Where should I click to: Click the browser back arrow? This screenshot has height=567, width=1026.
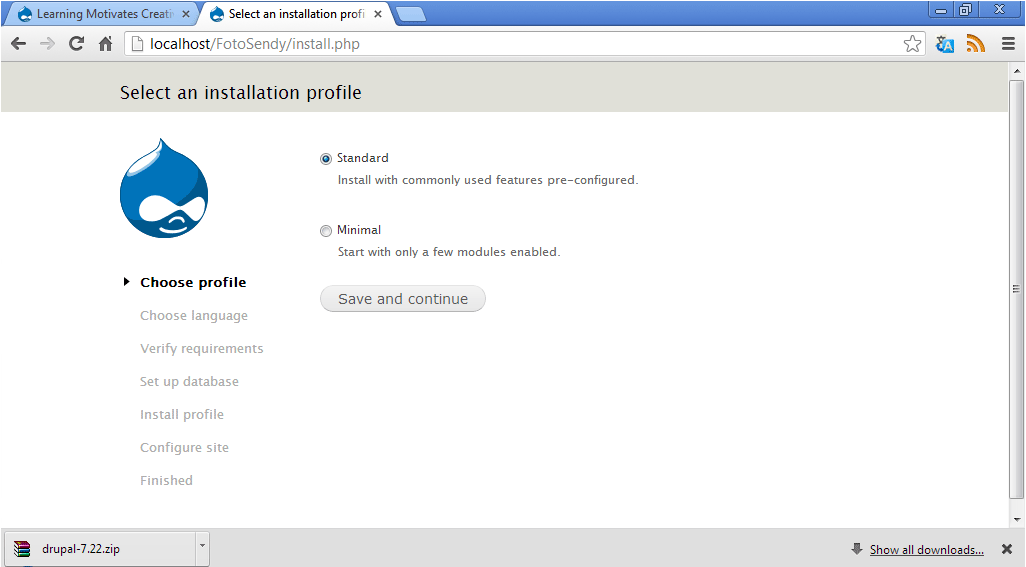(18, 44)
